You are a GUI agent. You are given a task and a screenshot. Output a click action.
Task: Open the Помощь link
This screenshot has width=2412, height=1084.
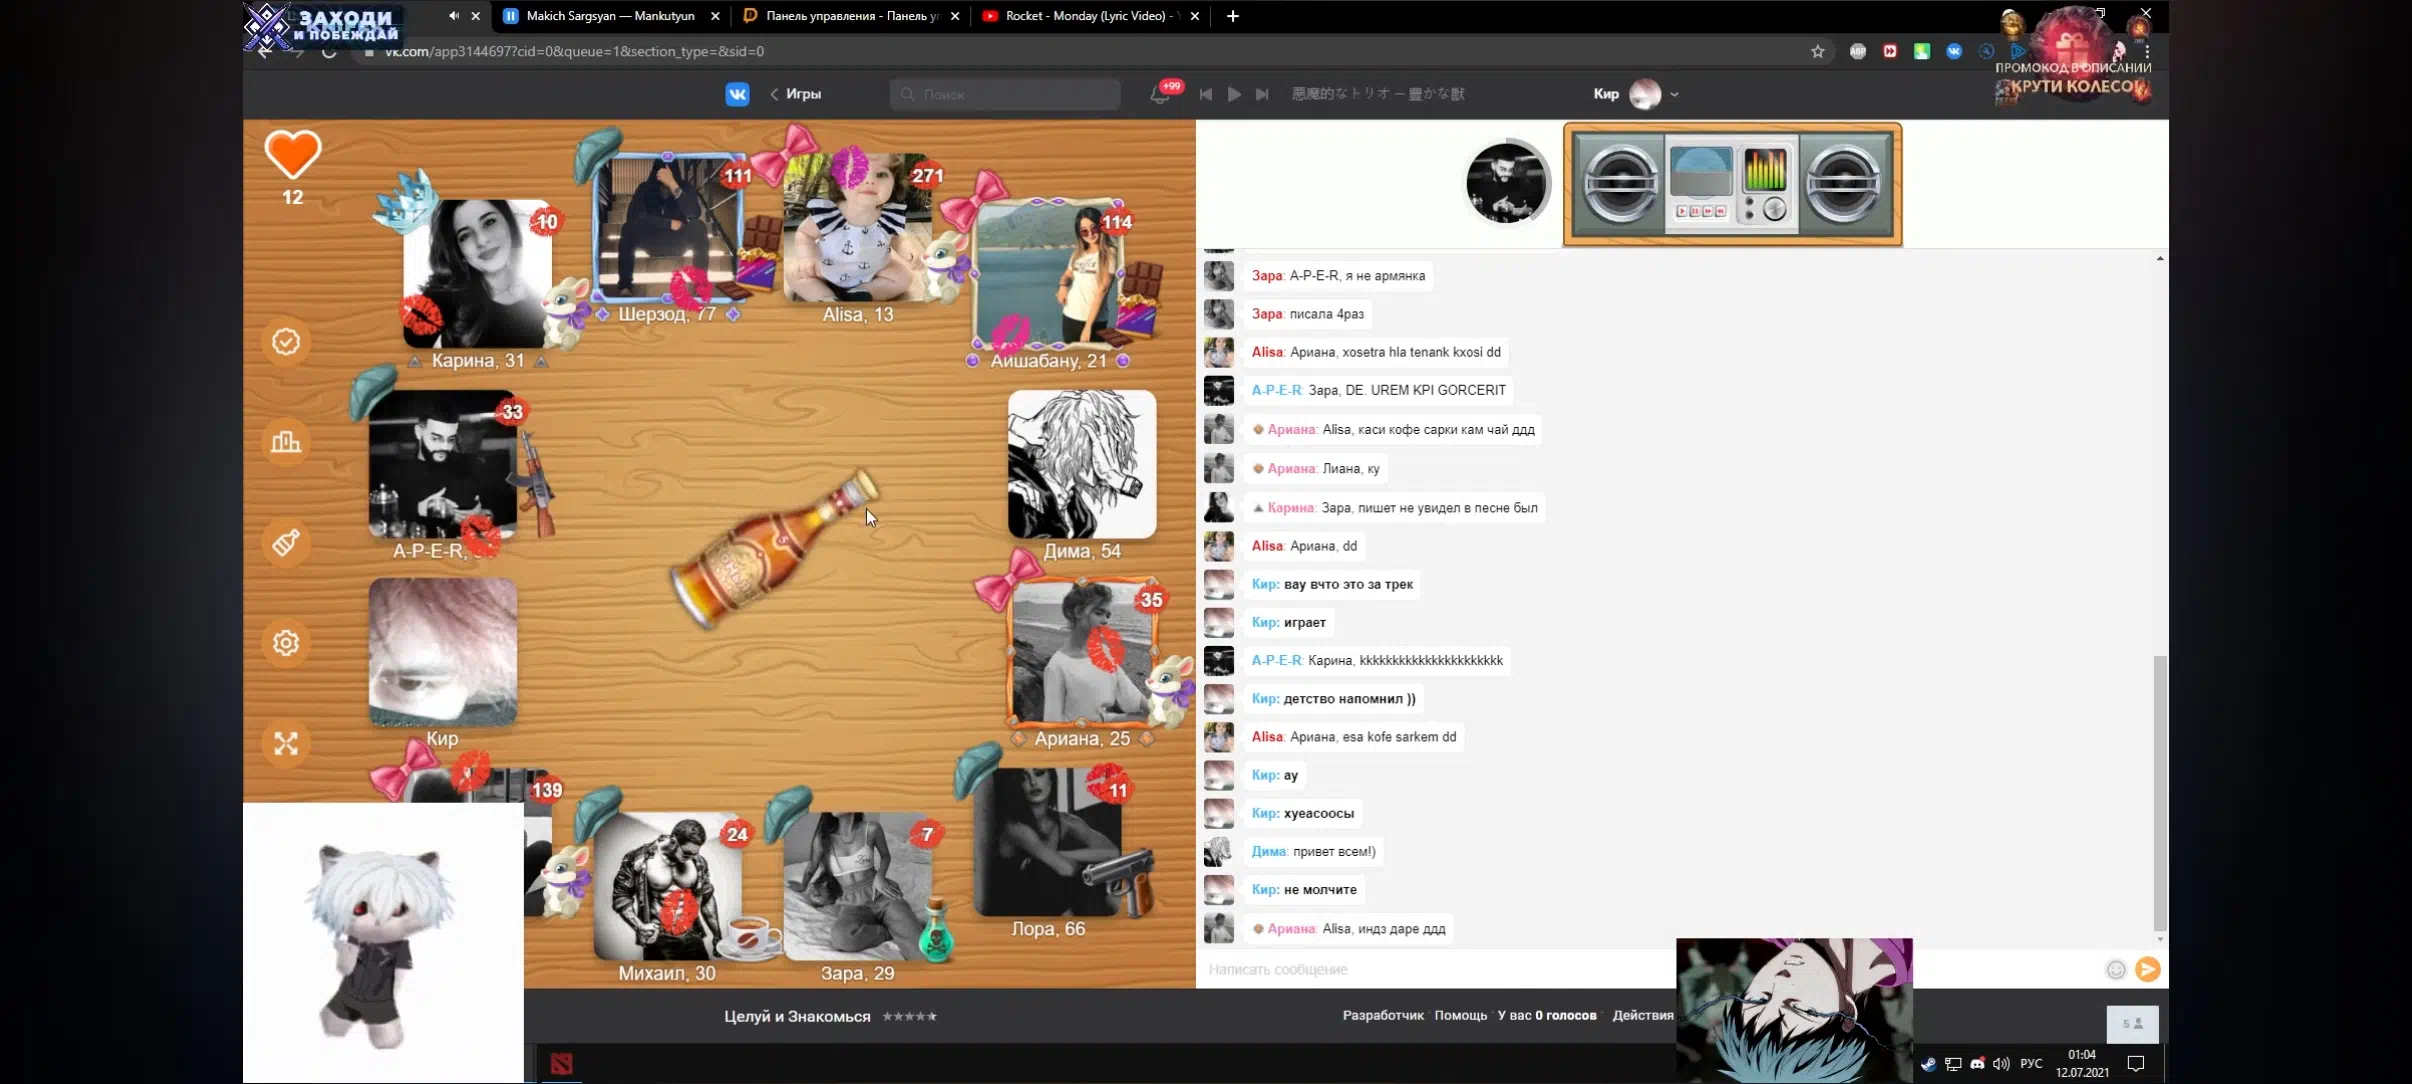1461,1016
